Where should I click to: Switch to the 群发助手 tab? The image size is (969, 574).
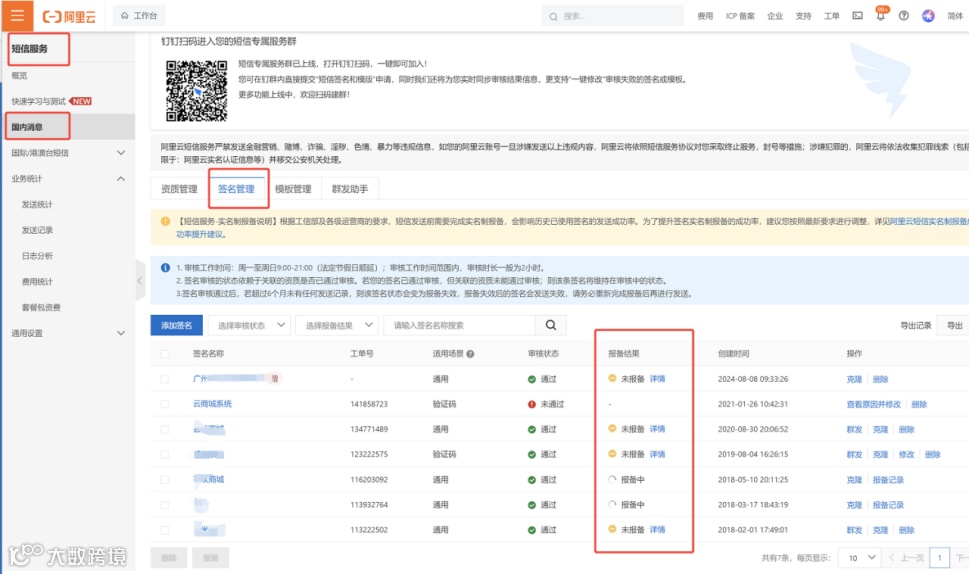tap(350, 189)
